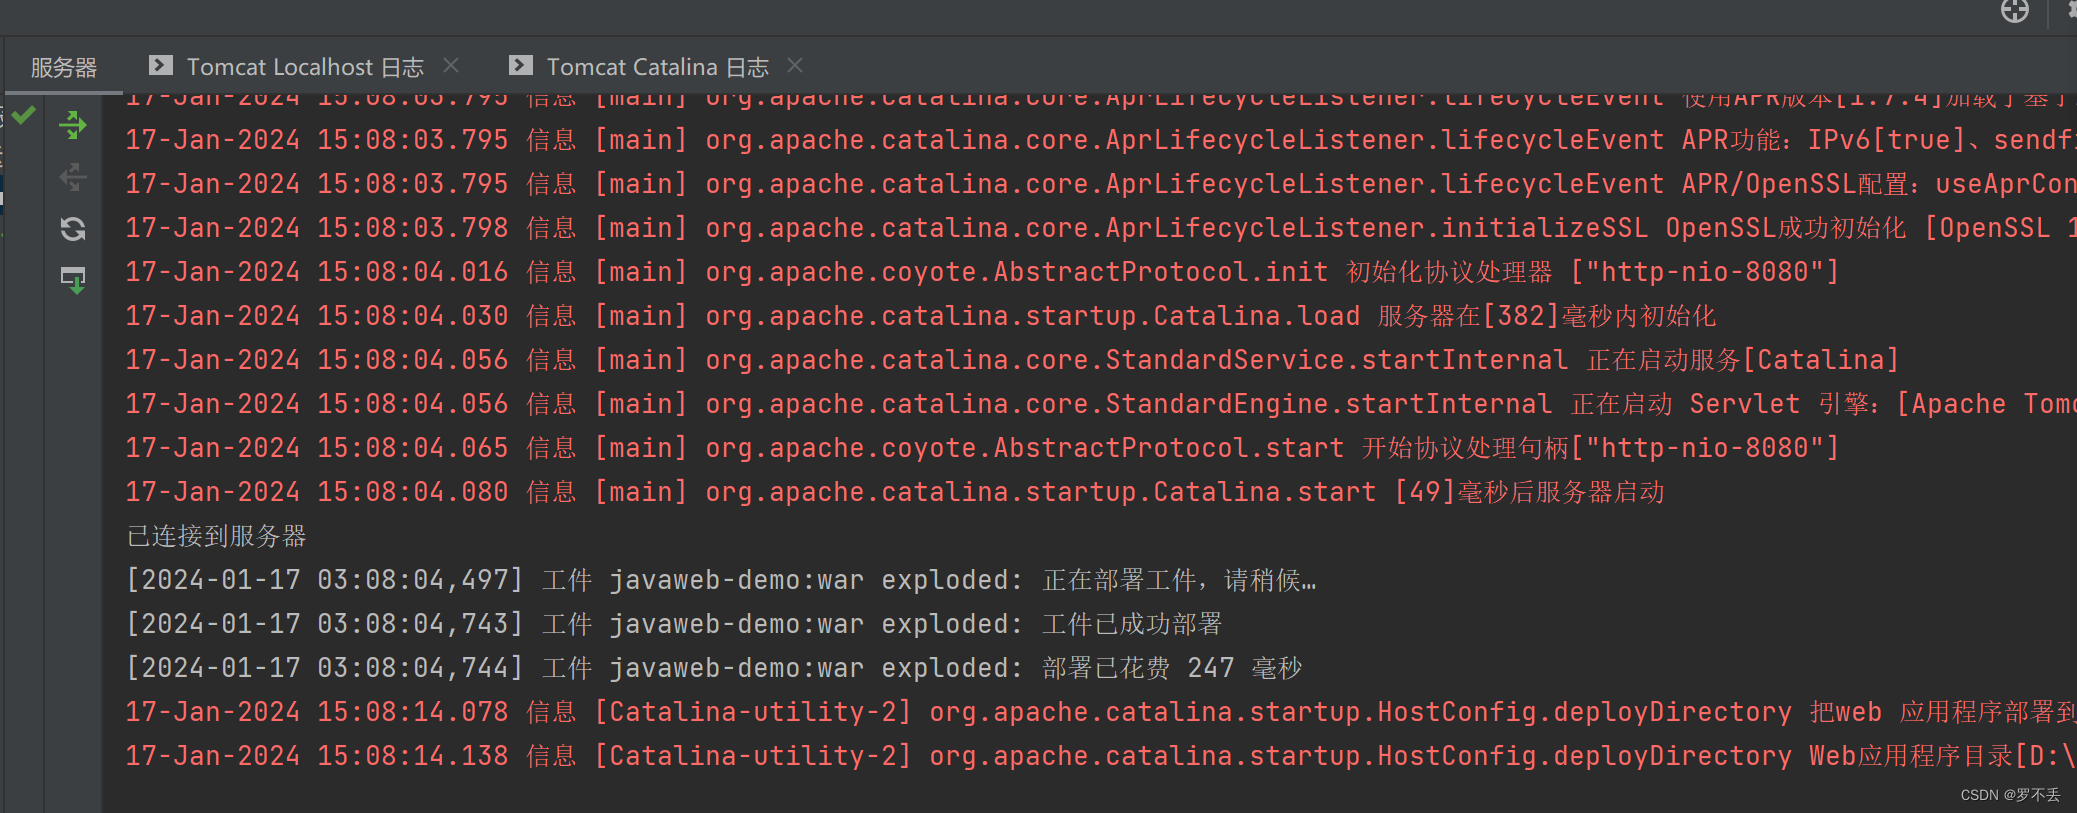Click the '正在部署工件,请稍候…' line
This screenshot has height=813, width=2077.
721,580
